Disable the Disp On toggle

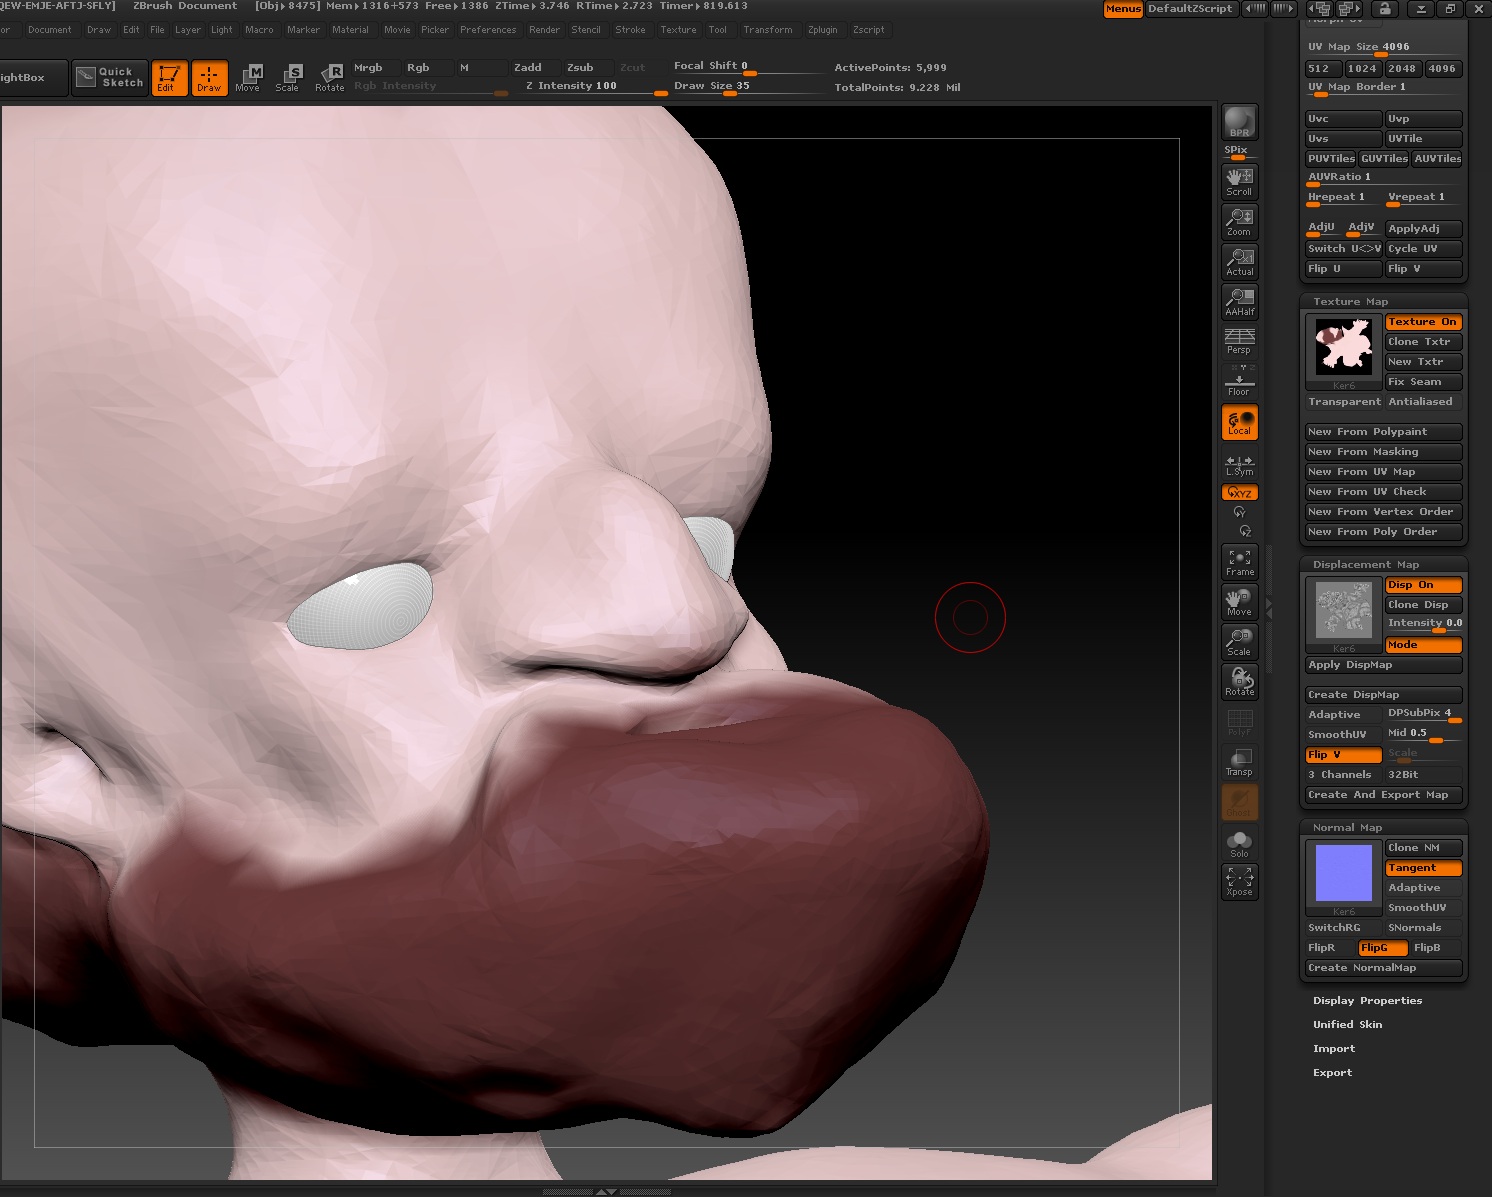[1423, 585]
